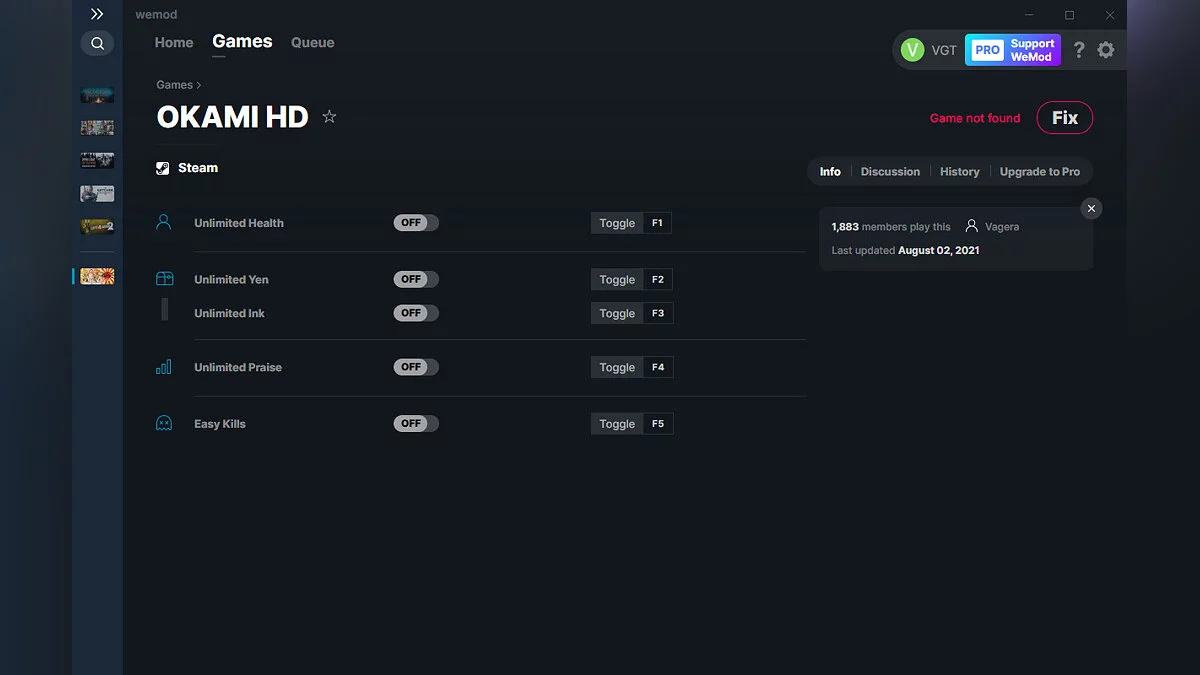Select the Info tab

[830, 172]
